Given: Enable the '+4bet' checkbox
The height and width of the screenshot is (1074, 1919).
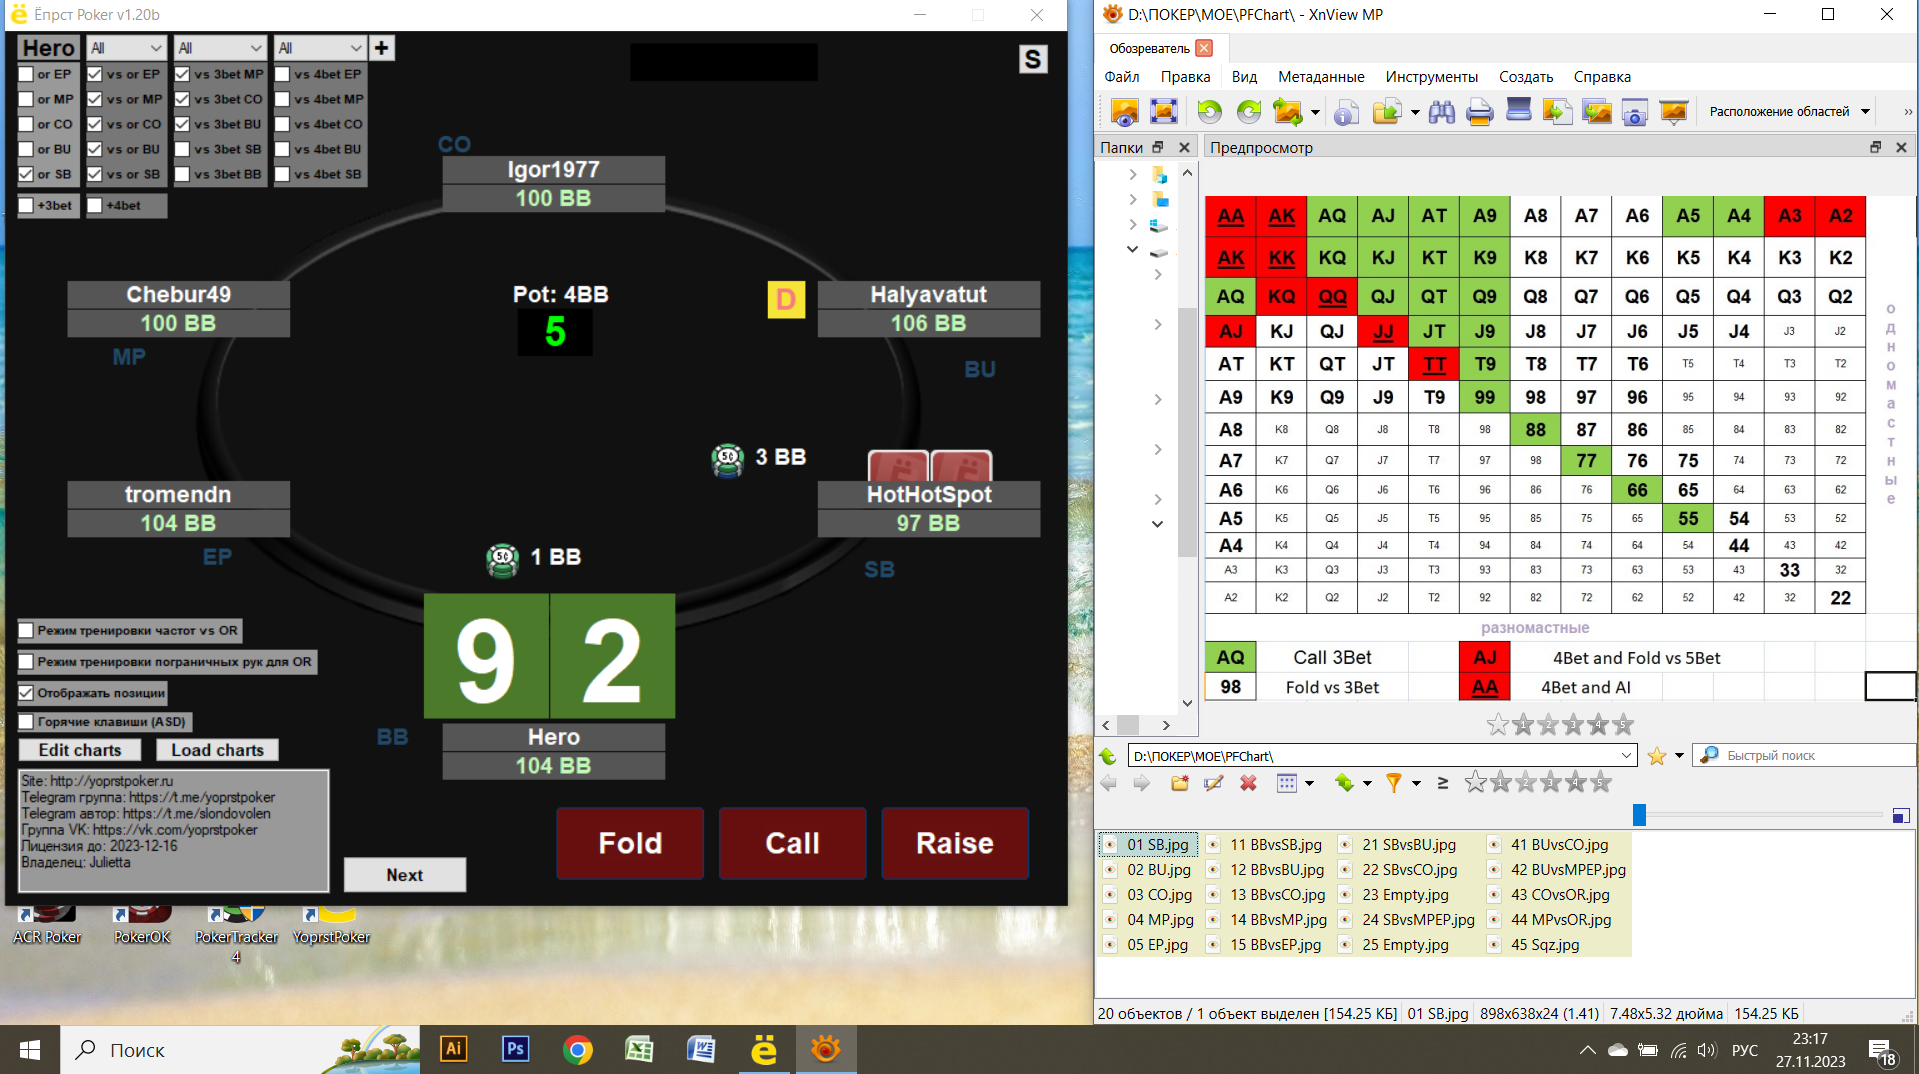Looking at the screenshot, I should click(95, 206).
